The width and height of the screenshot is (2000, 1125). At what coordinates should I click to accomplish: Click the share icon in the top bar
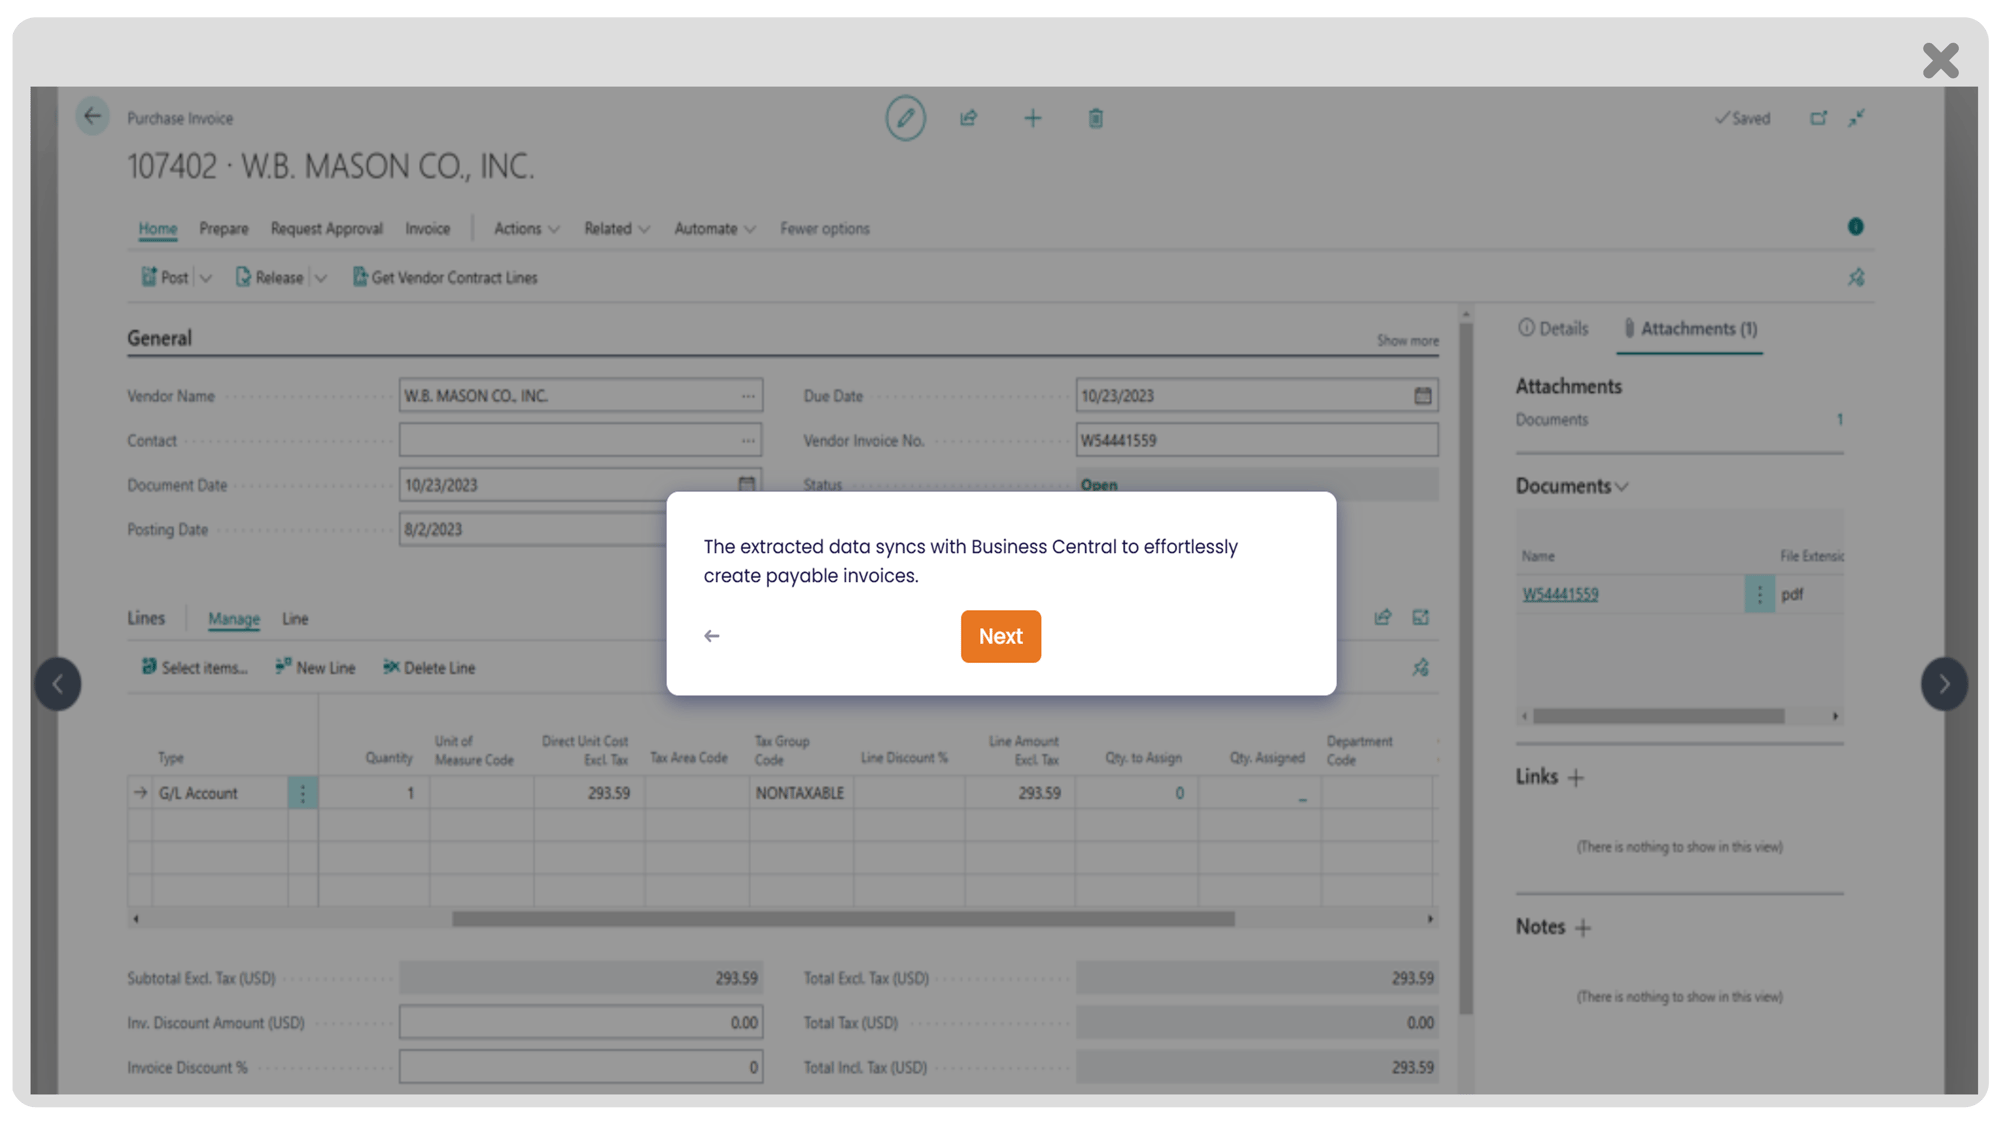968,118
